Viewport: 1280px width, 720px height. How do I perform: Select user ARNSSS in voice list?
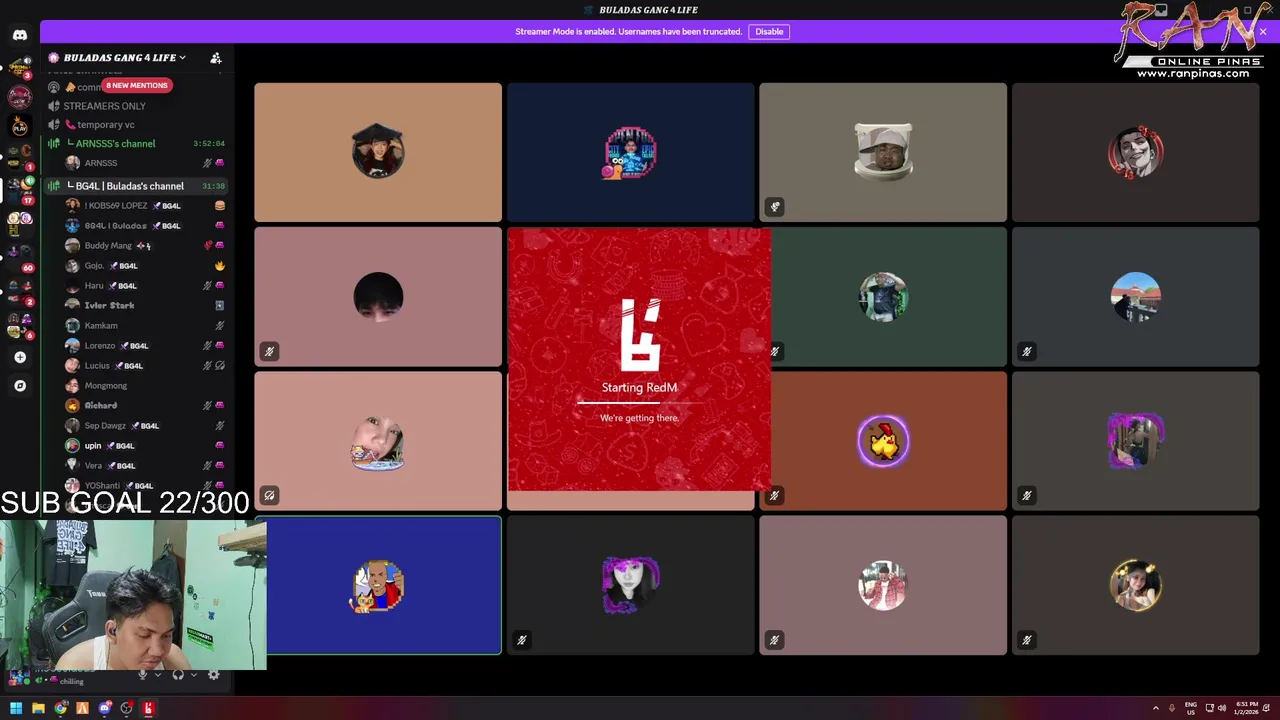(145, 163)
